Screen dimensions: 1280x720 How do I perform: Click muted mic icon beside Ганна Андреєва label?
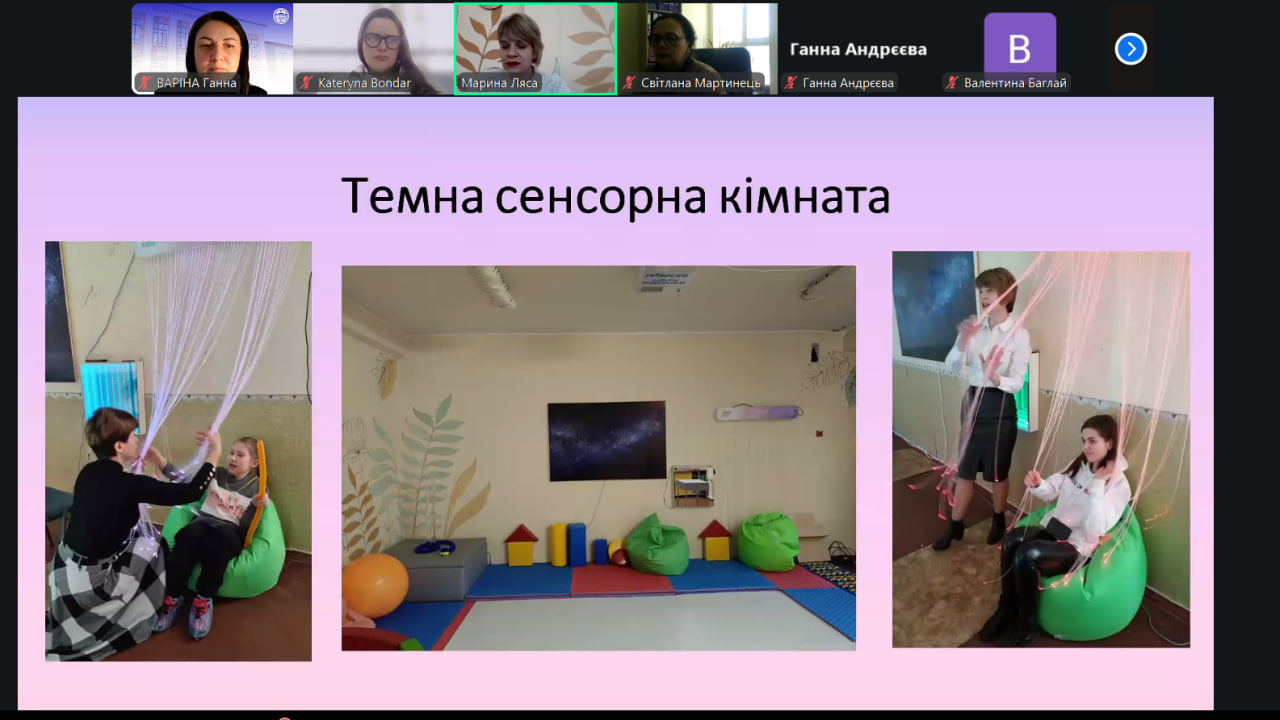point(791,83)
